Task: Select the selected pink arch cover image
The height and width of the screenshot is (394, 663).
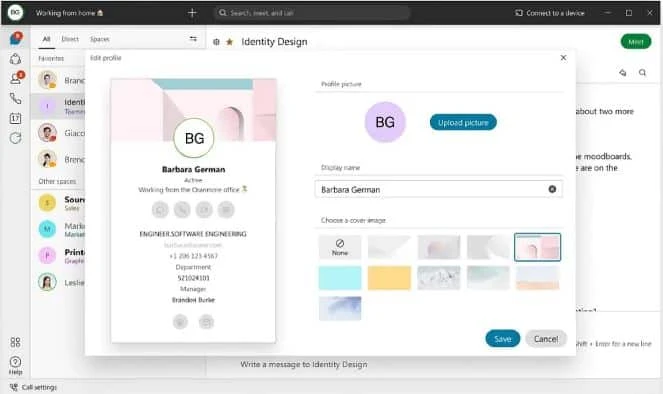Action: [537, 247]
